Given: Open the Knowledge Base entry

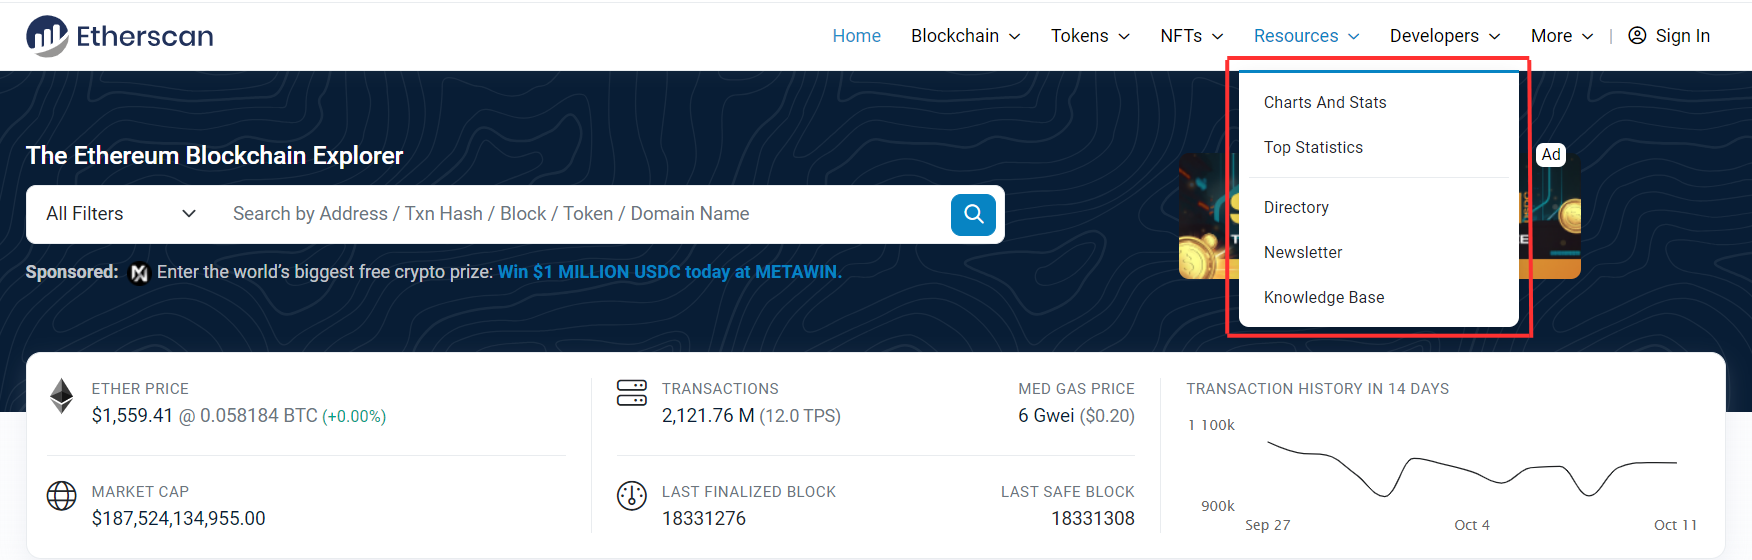Looking at the screenshot, I should pos(1324,298).
